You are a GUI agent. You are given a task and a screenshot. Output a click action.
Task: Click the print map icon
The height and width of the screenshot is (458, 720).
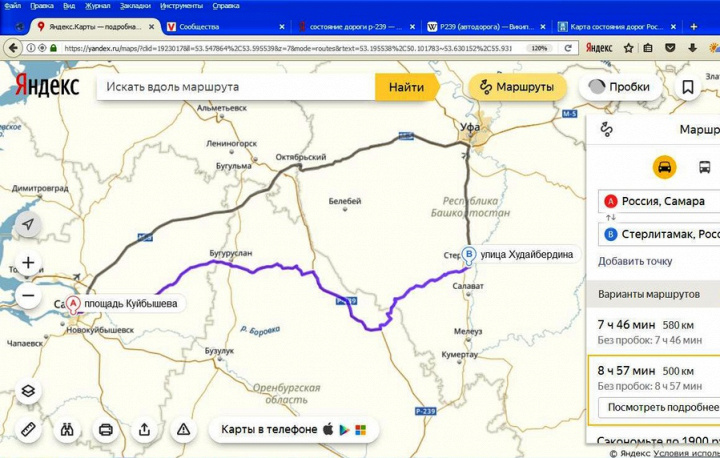(x=106, y=430)
